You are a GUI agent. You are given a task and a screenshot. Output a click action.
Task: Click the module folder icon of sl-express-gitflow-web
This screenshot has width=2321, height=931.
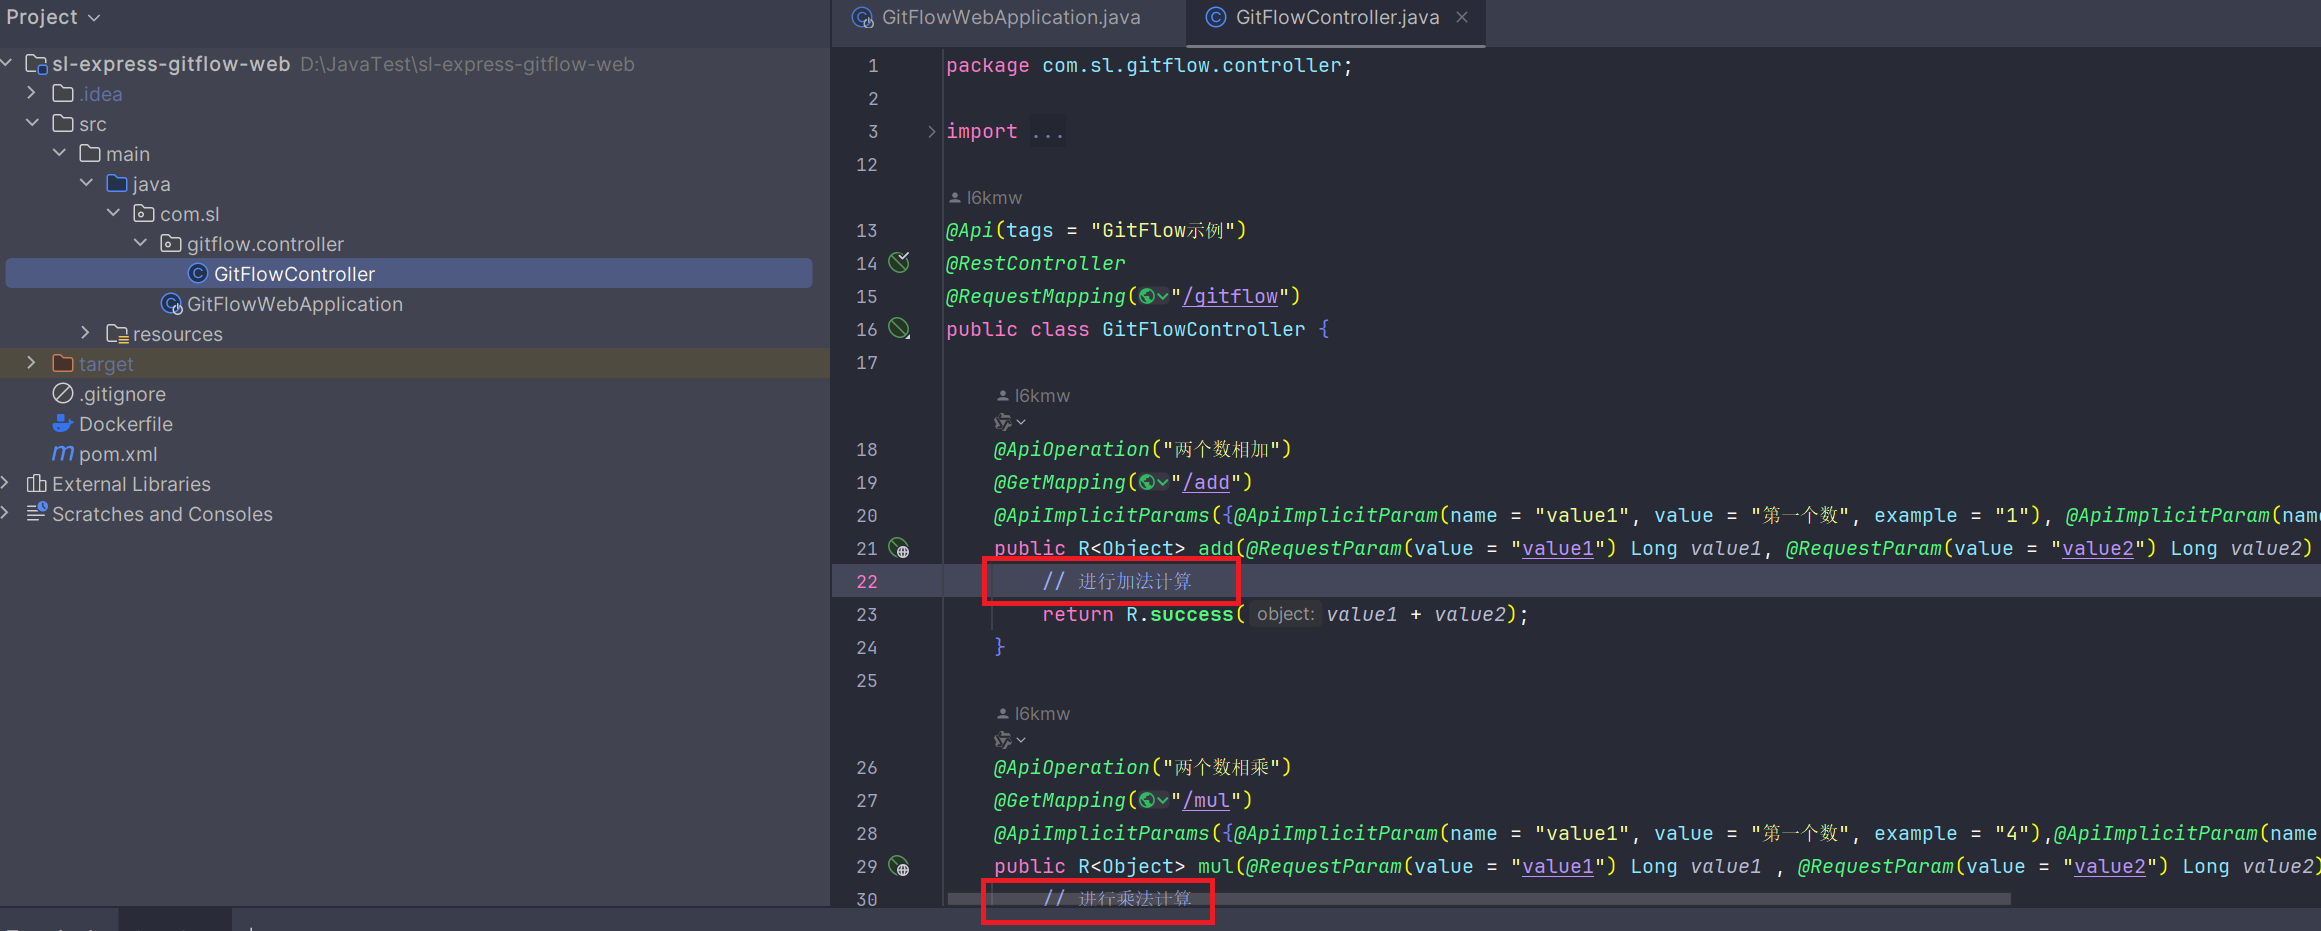(x=37, y=64)
